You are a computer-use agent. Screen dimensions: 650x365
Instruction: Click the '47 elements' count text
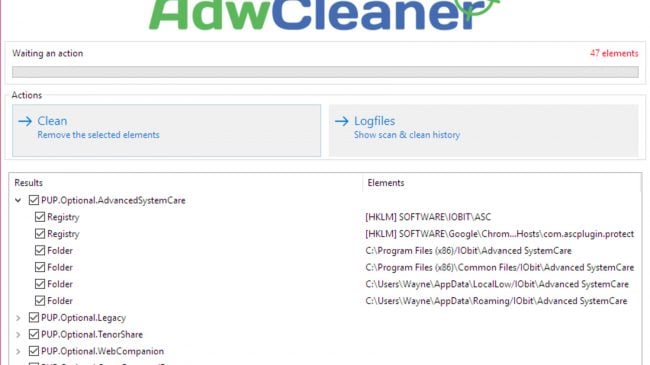pos(614,53)
